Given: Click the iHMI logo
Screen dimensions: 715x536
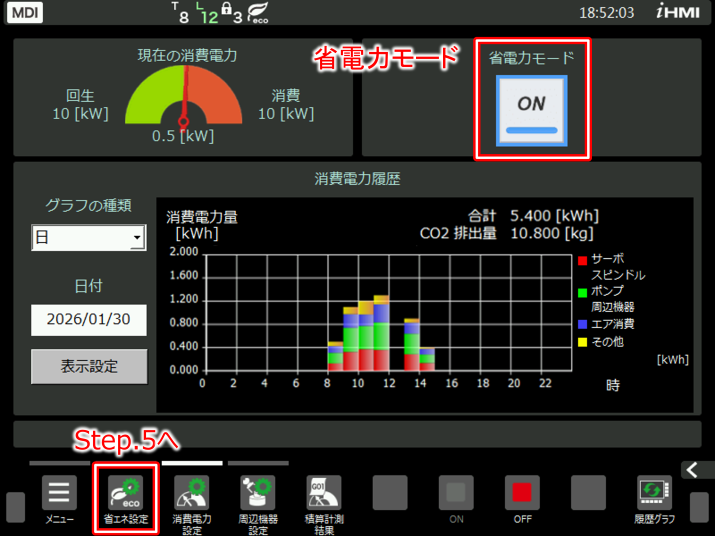Looking at the screenshot, I should click(x=678, y=11).
